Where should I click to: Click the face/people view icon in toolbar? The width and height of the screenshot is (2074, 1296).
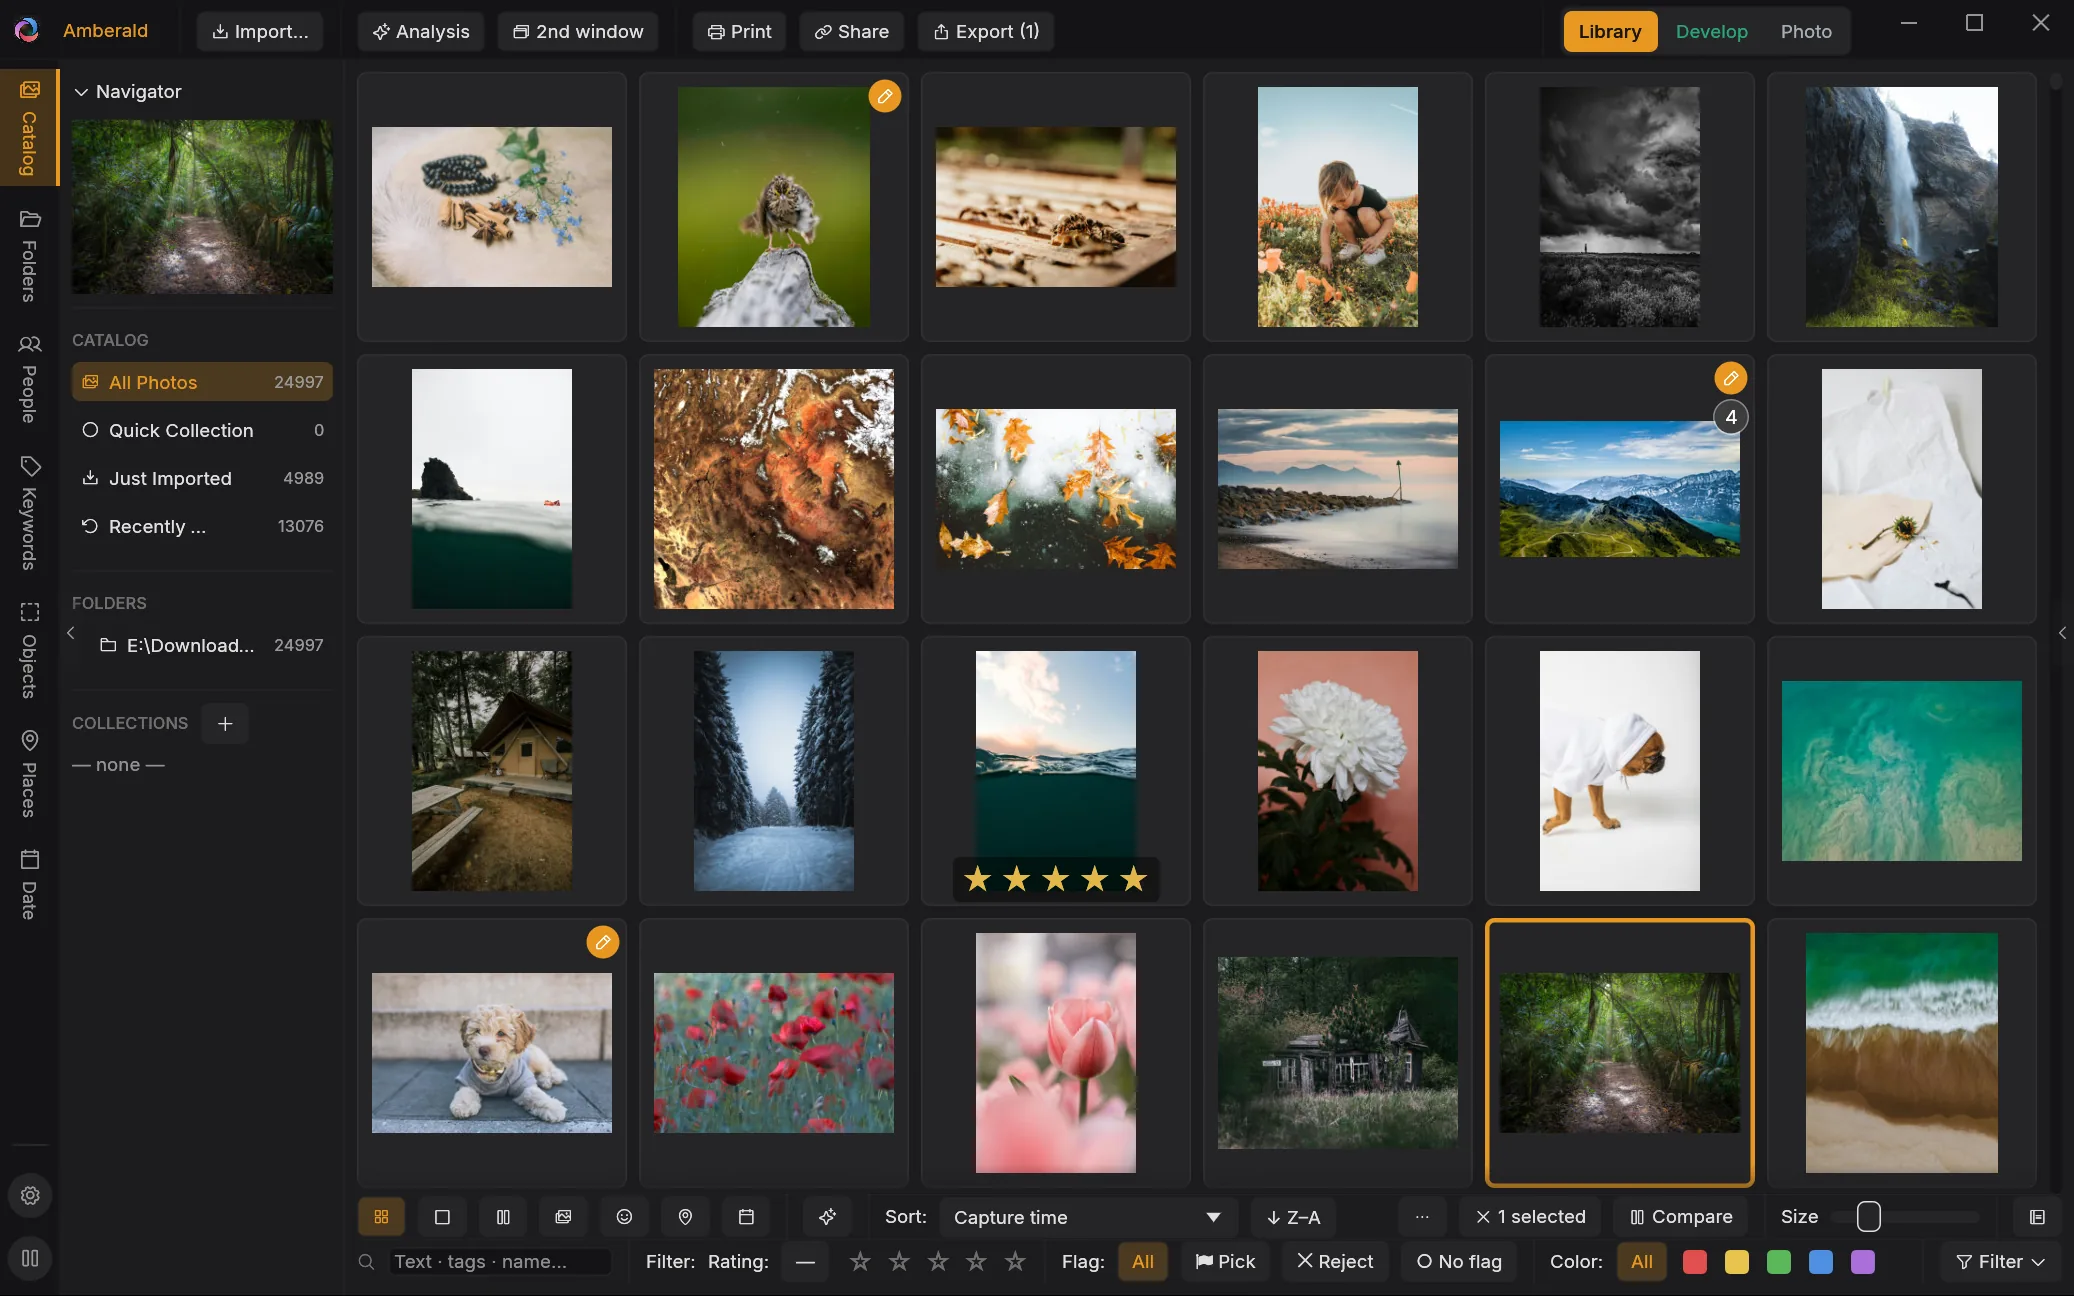click(624, 1217)
